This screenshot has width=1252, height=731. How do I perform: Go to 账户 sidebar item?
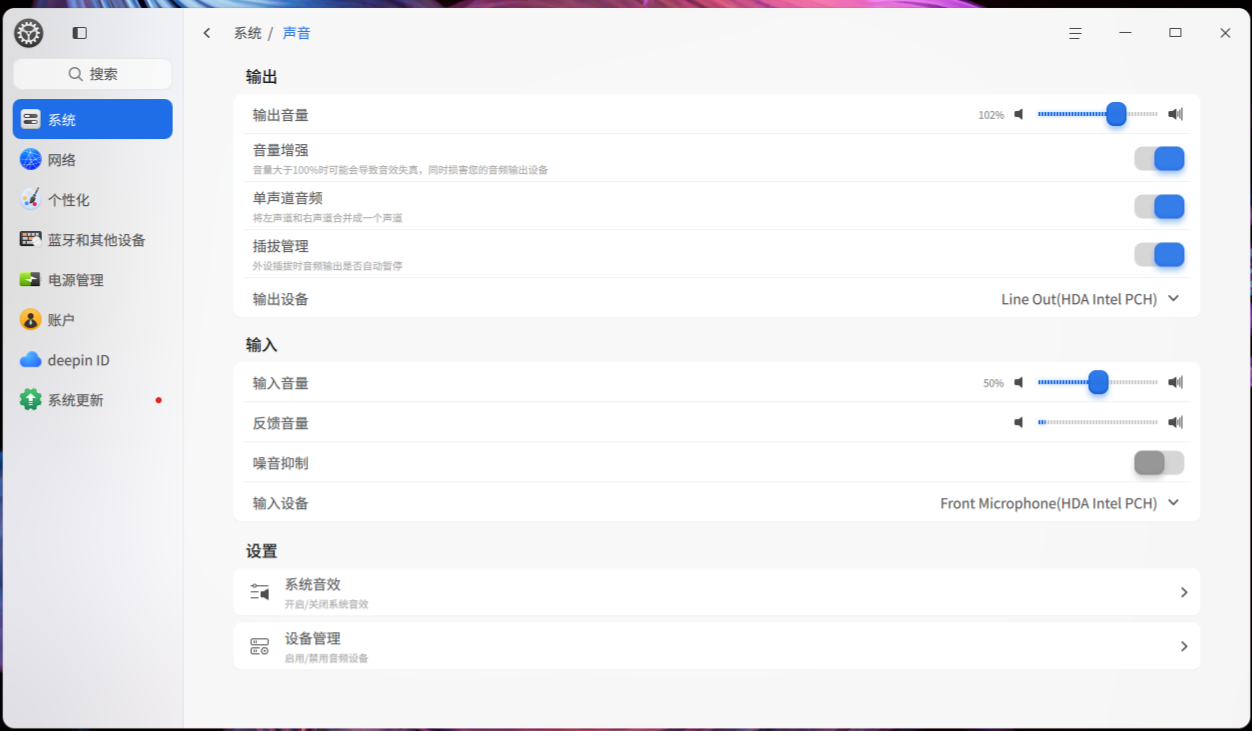(x=92, y=319)
